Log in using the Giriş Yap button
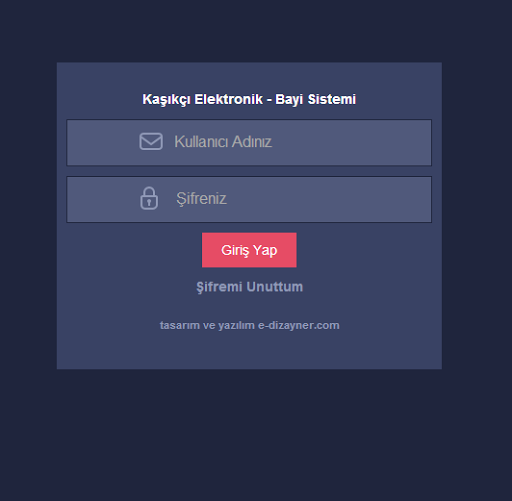 tap(249, 250)
